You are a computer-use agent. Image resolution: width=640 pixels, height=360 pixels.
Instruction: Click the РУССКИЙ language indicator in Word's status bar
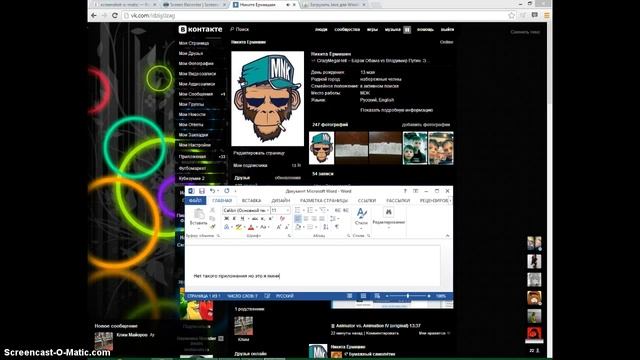[284, 296]
